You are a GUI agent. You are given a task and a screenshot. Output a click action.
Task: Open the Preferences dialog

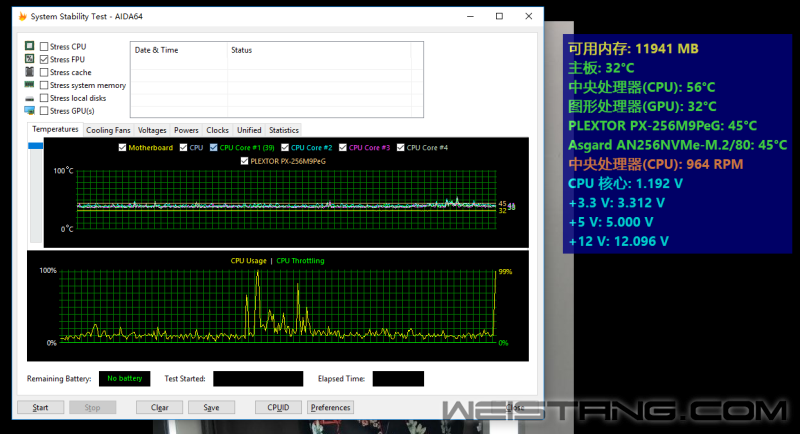[330, 408]
